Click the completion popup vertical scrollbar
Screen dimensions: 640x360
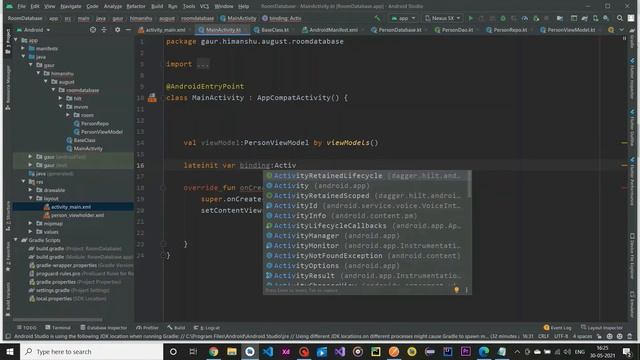click(x=469, y=184)
